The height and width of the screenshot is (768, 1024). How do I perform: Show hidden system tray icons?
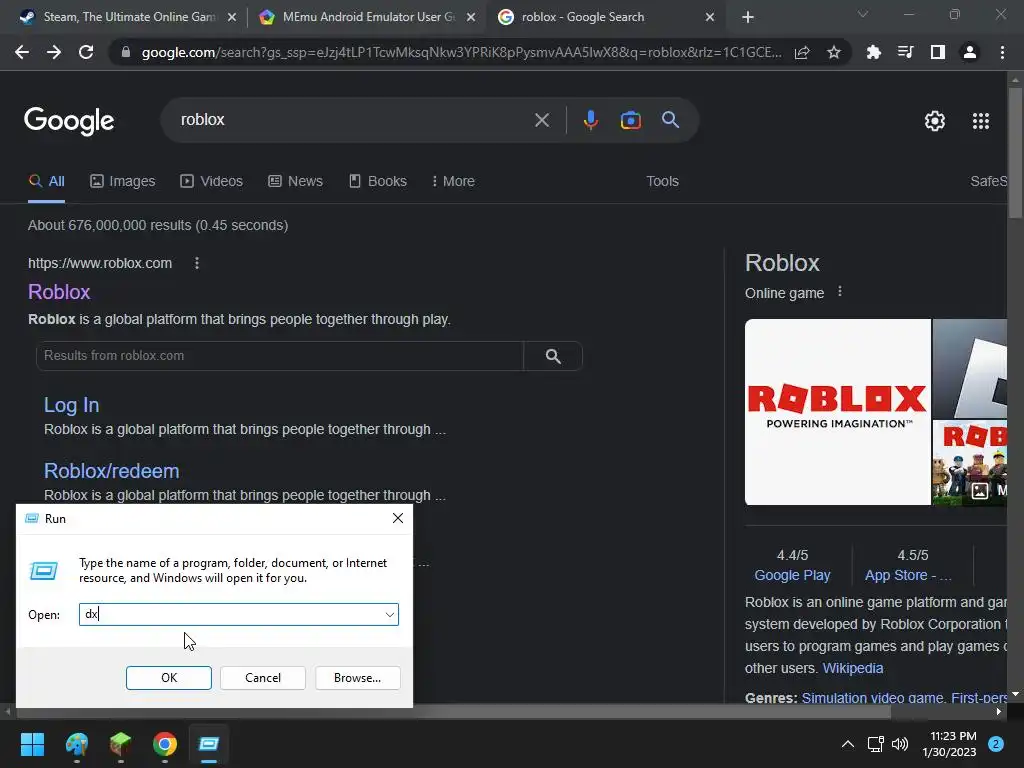click(x=847, y=744)
